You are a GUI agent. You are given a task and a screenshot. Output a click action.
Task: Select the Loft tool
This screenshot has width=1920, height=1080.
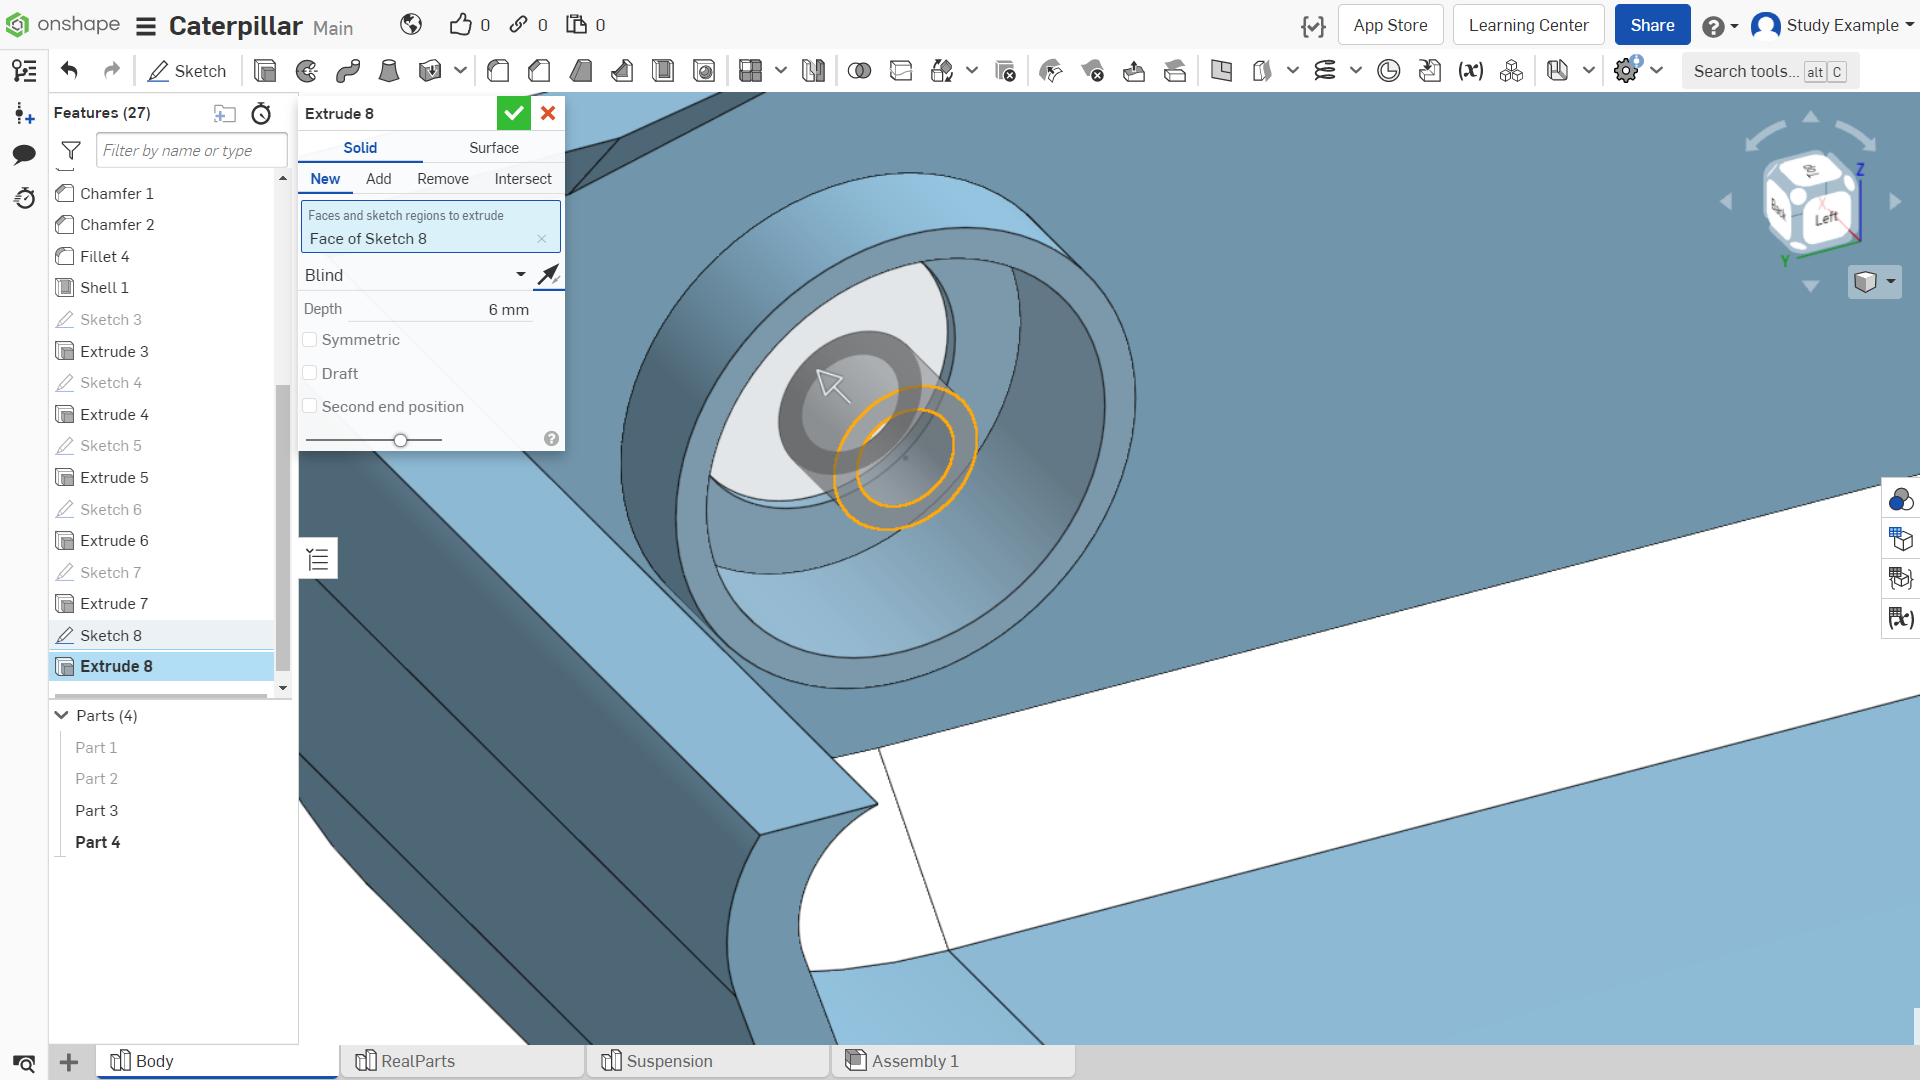(389, 70)
